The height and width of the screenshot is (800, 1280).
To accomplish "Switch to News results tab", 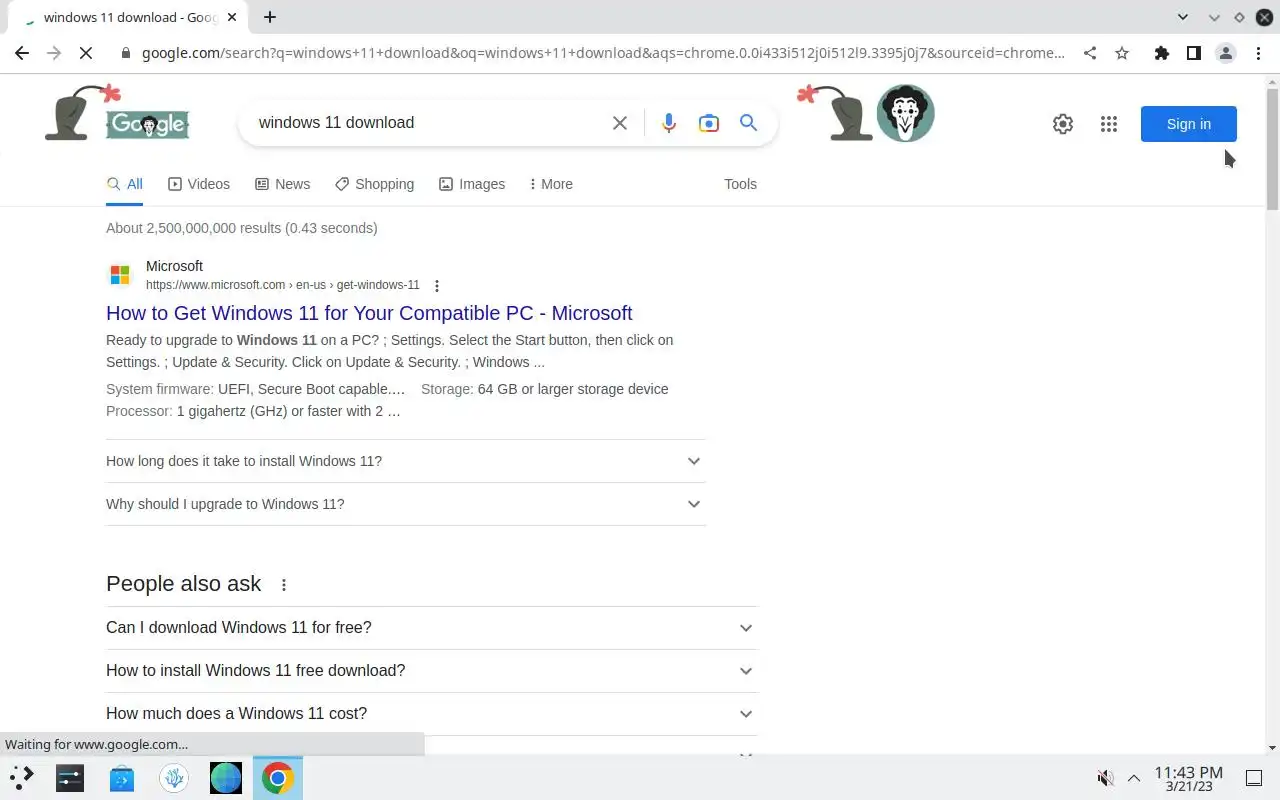I will pos(283,184).
